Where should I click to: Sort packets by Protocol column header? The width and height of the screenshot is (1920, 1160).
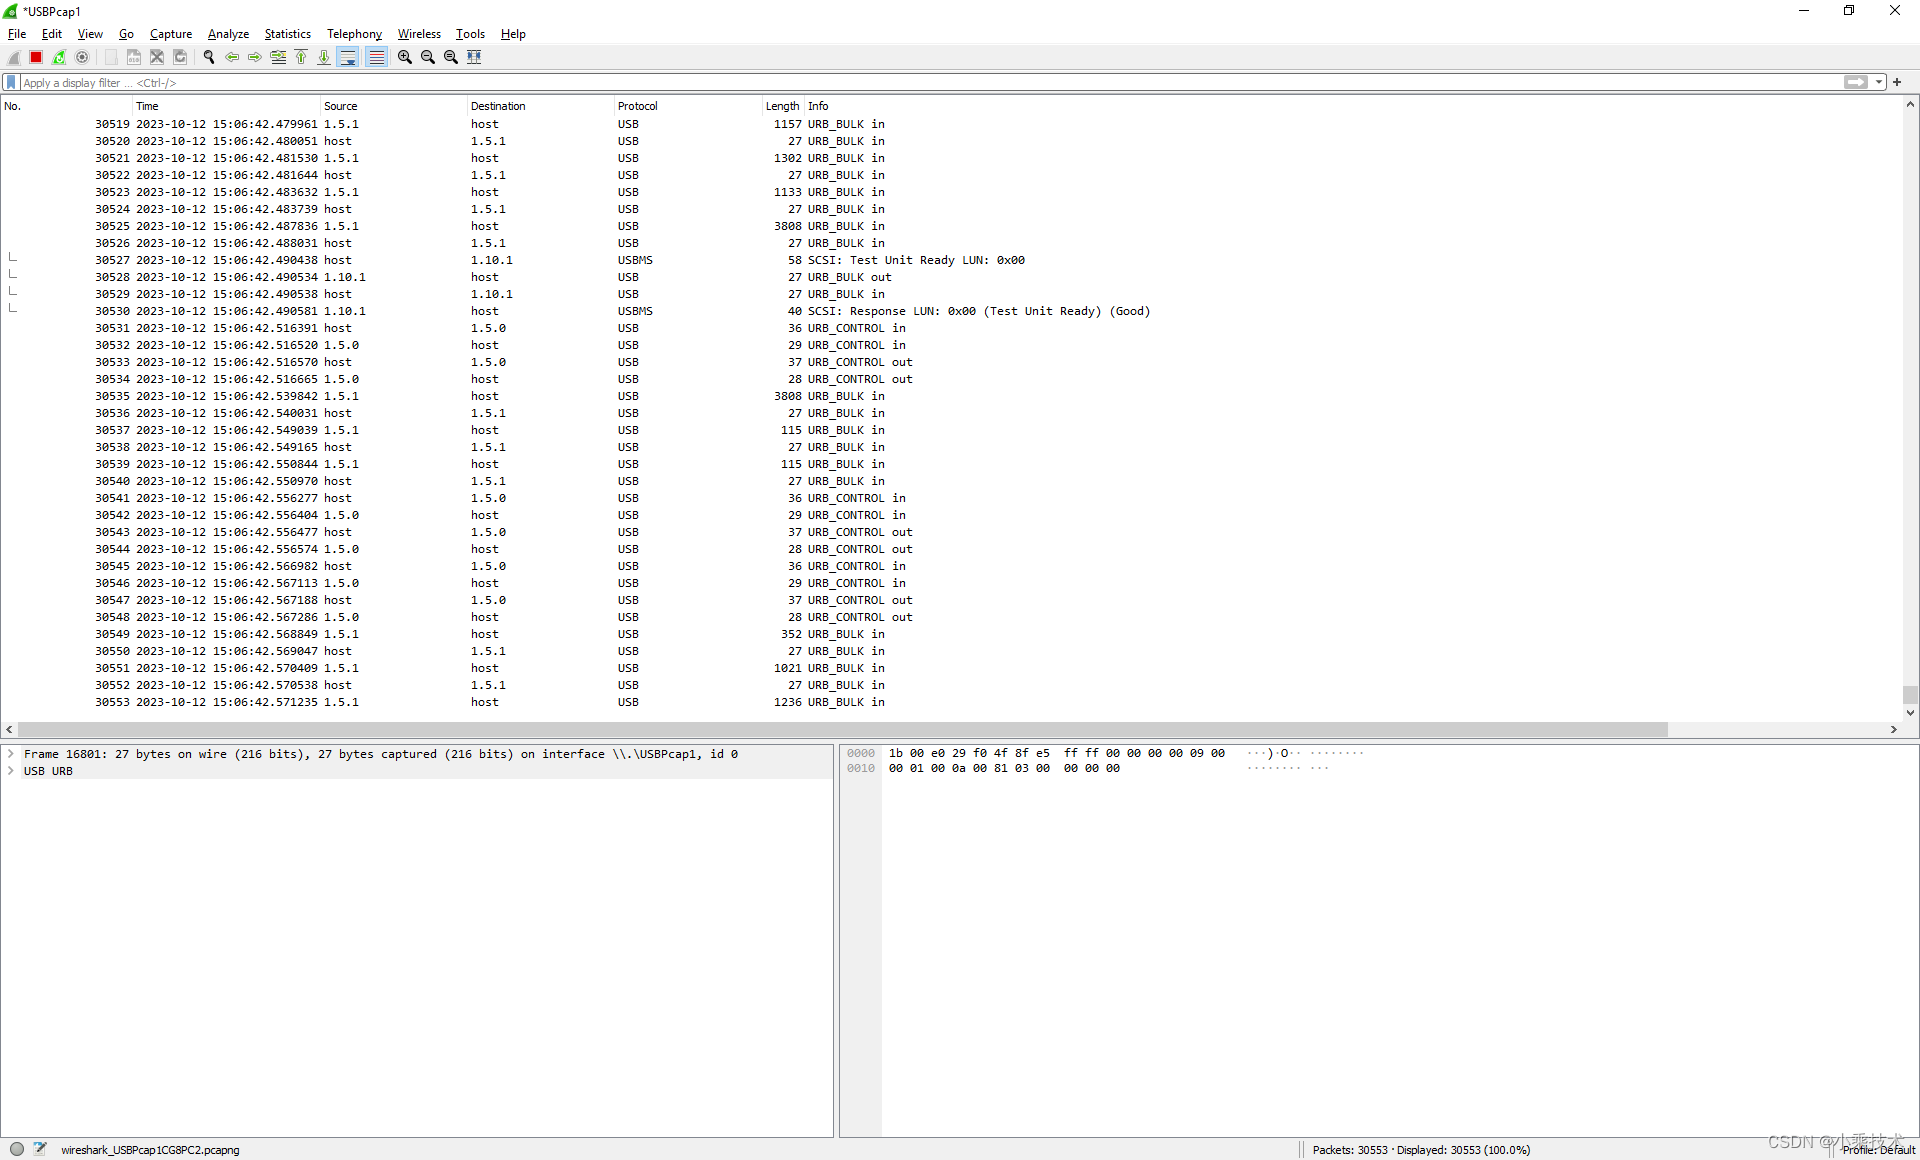pos(638,106)
